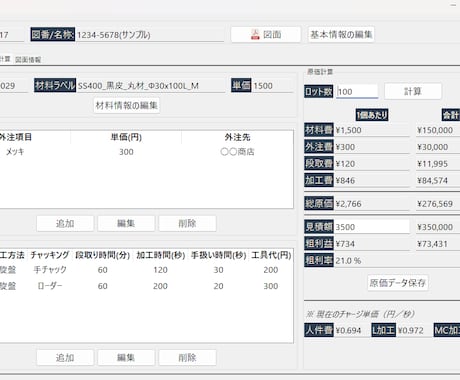
Task: Click the ロット数 input field
Action: coord(357,91)
